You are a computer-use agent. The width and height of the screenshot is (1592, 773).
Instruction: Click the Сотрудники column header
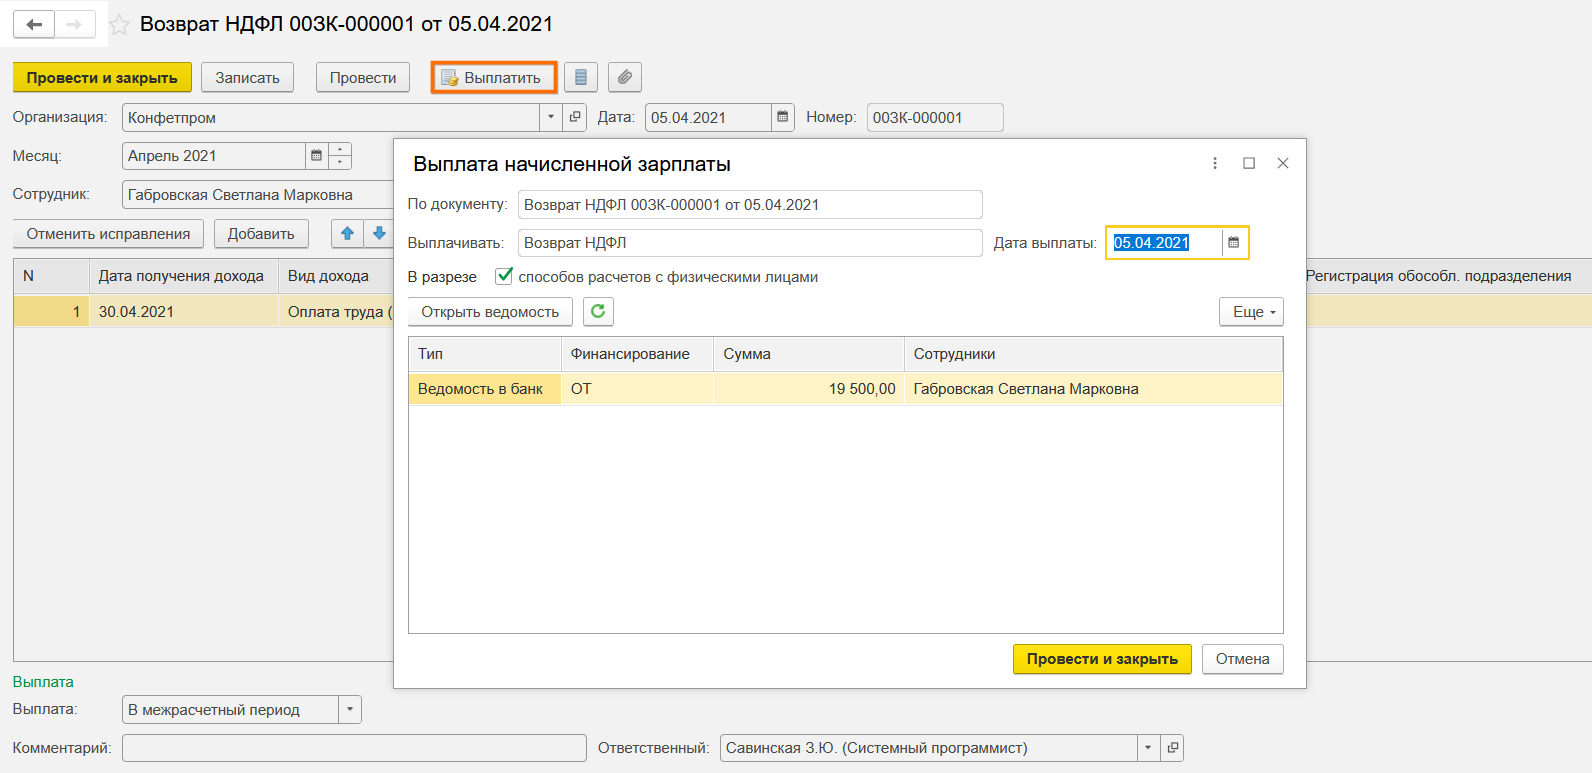(x=1093, y=354)
